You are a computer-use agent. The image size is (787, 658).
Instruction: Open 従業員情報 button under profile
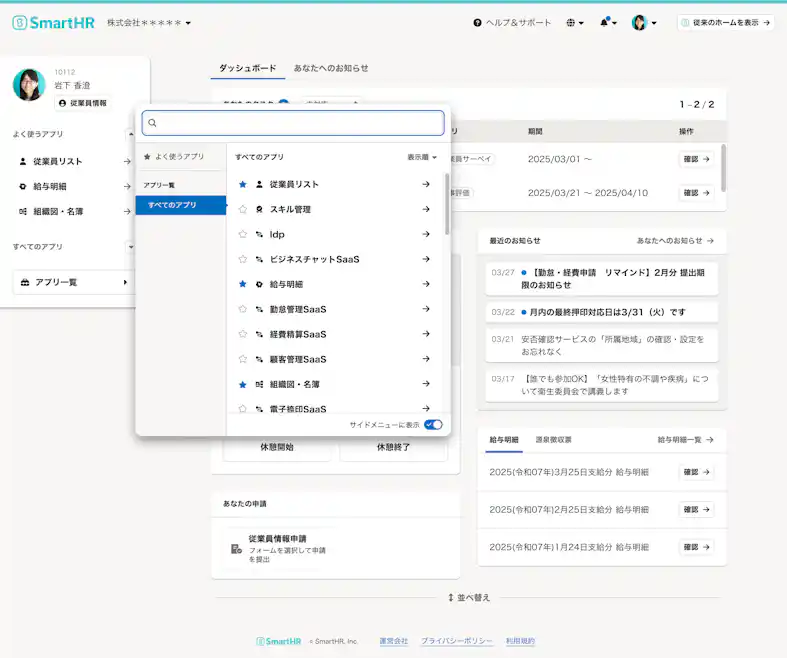pos(83,103)
